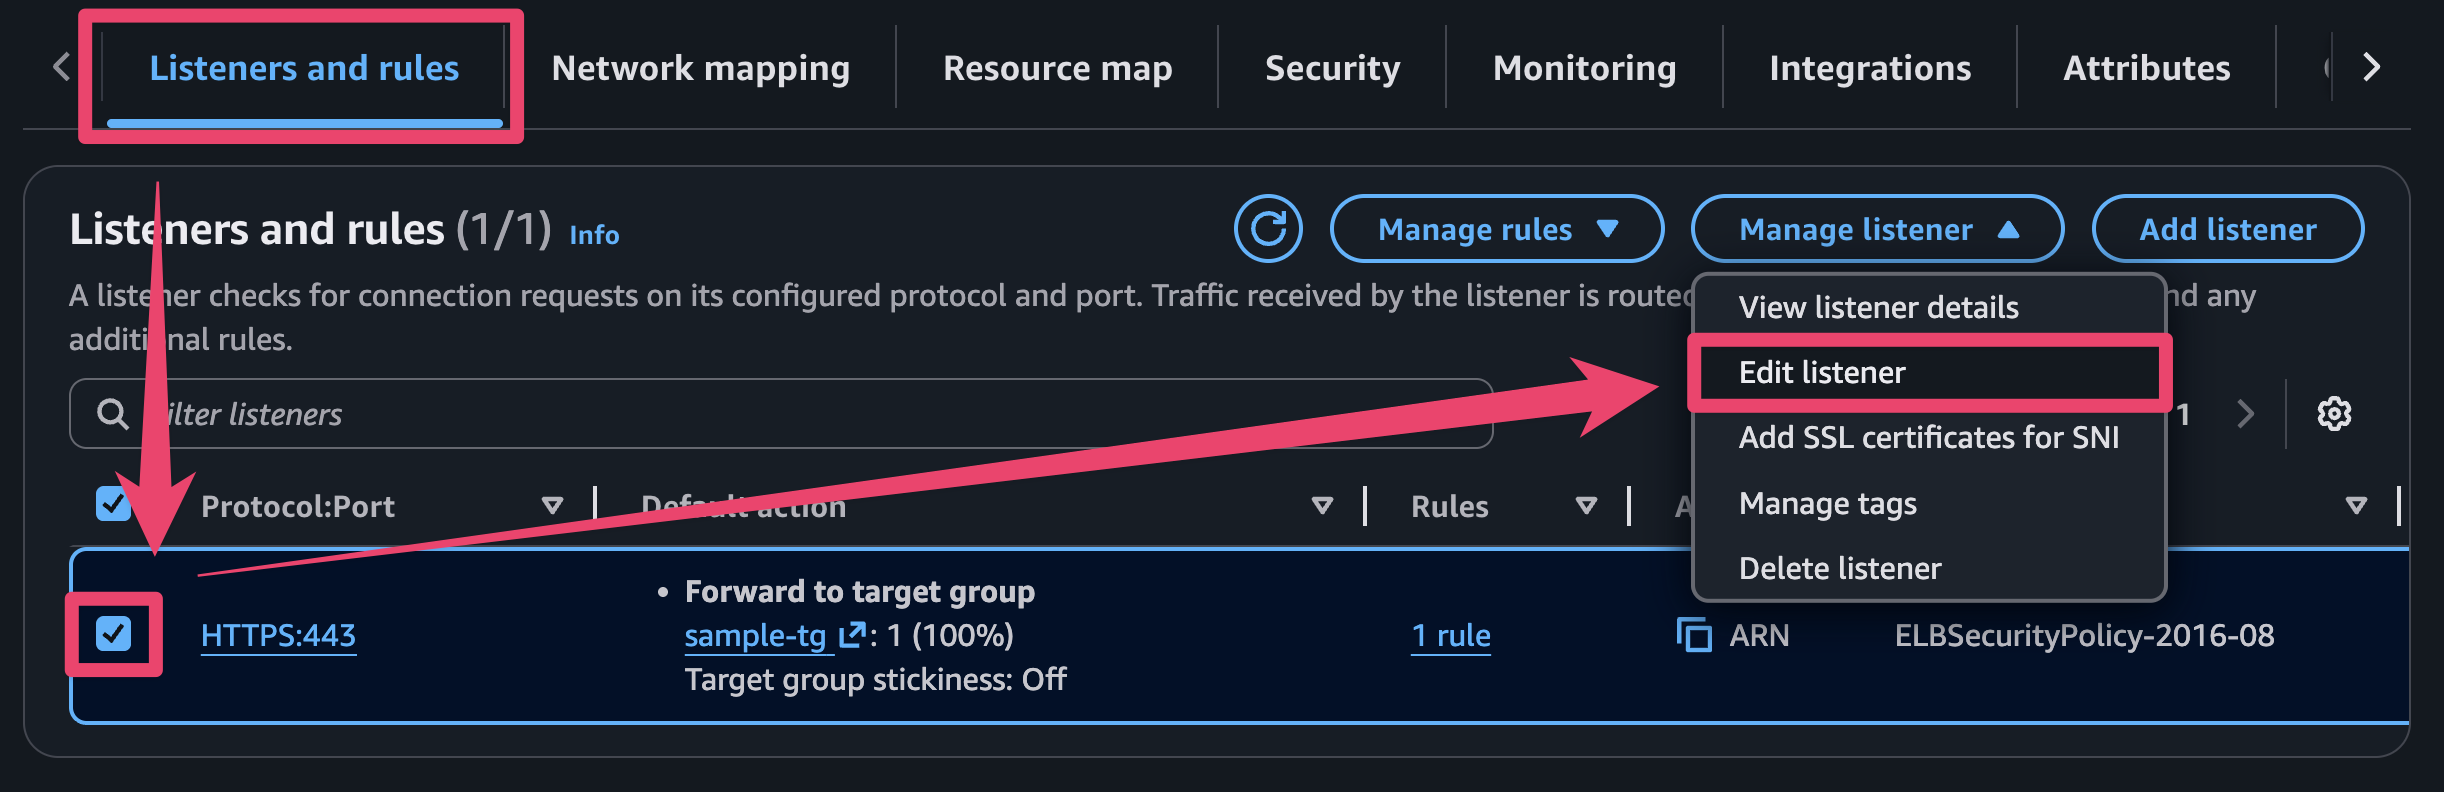Image resolution: width=2444 pixels, height=792 pixels.
Task: Focus the Filter listeners search field
Action: (x=800, y=414)
